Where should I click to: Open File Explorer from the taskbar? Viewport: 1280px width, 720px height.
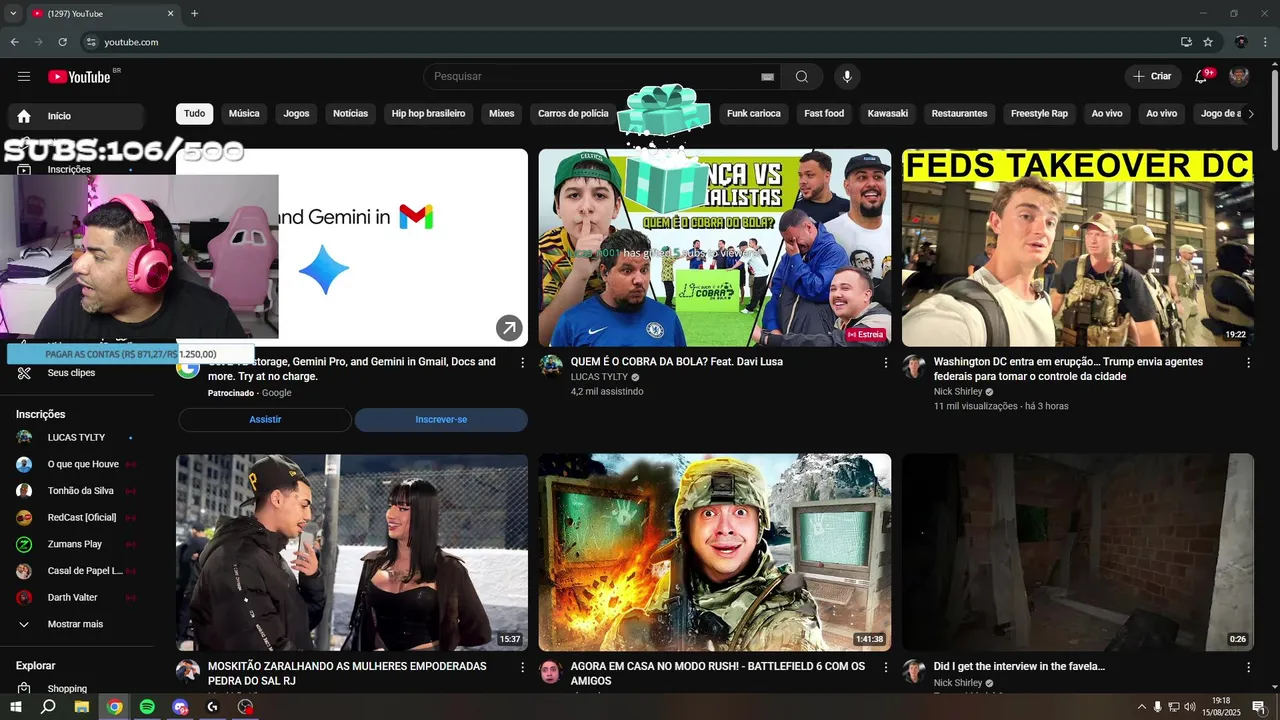82,707
